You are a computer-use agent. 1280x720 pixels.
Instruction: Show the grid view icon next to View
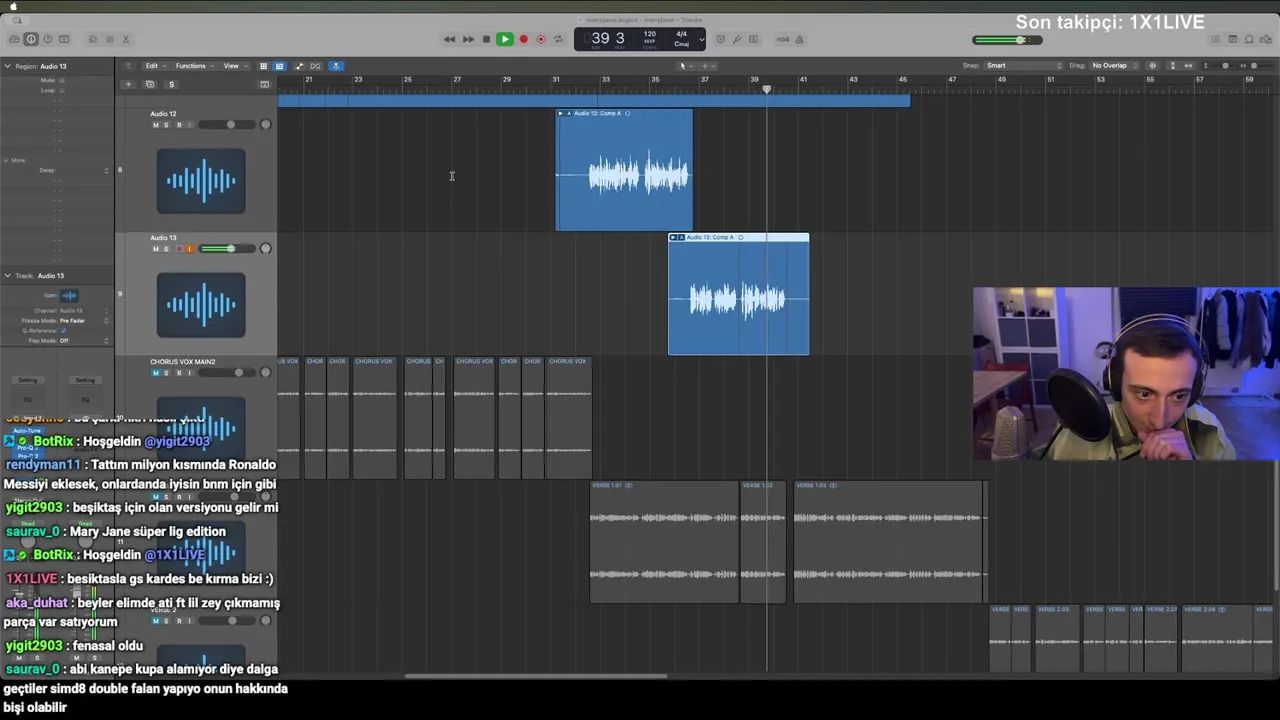[x=263, y=66]
